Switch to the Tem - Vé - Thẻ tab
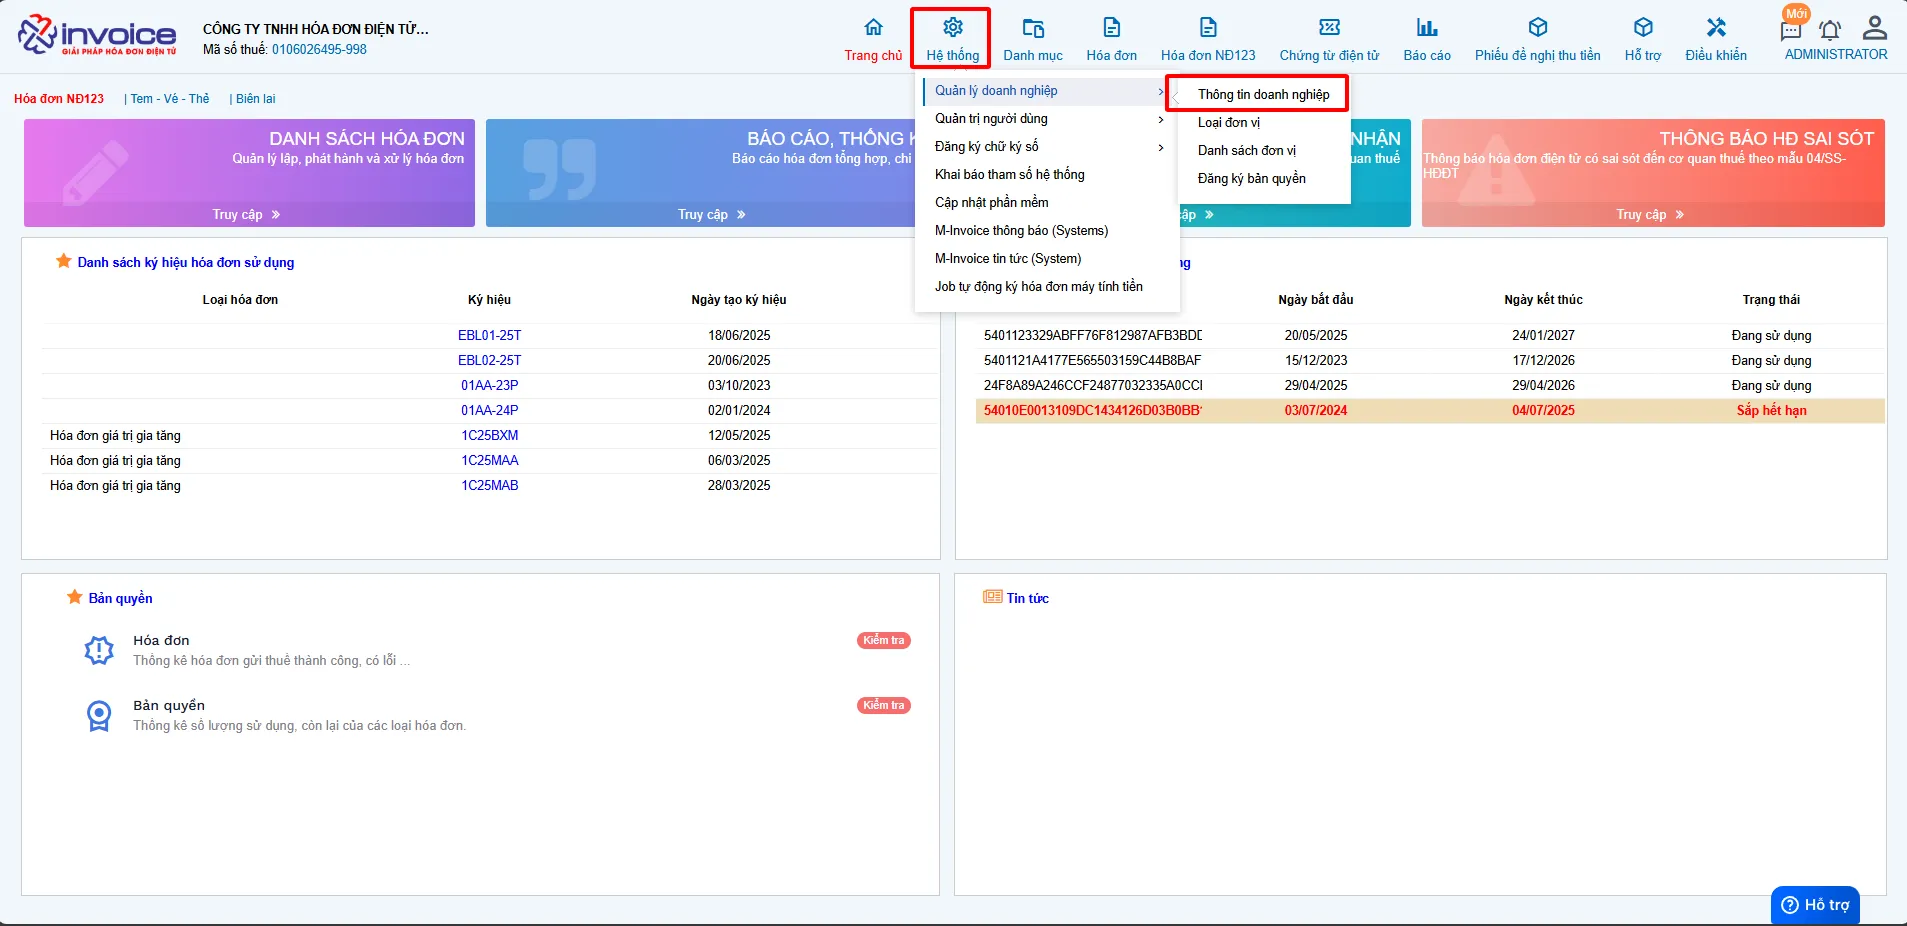Viewport: 1907px width, 926px height. (x=170, y=99)
